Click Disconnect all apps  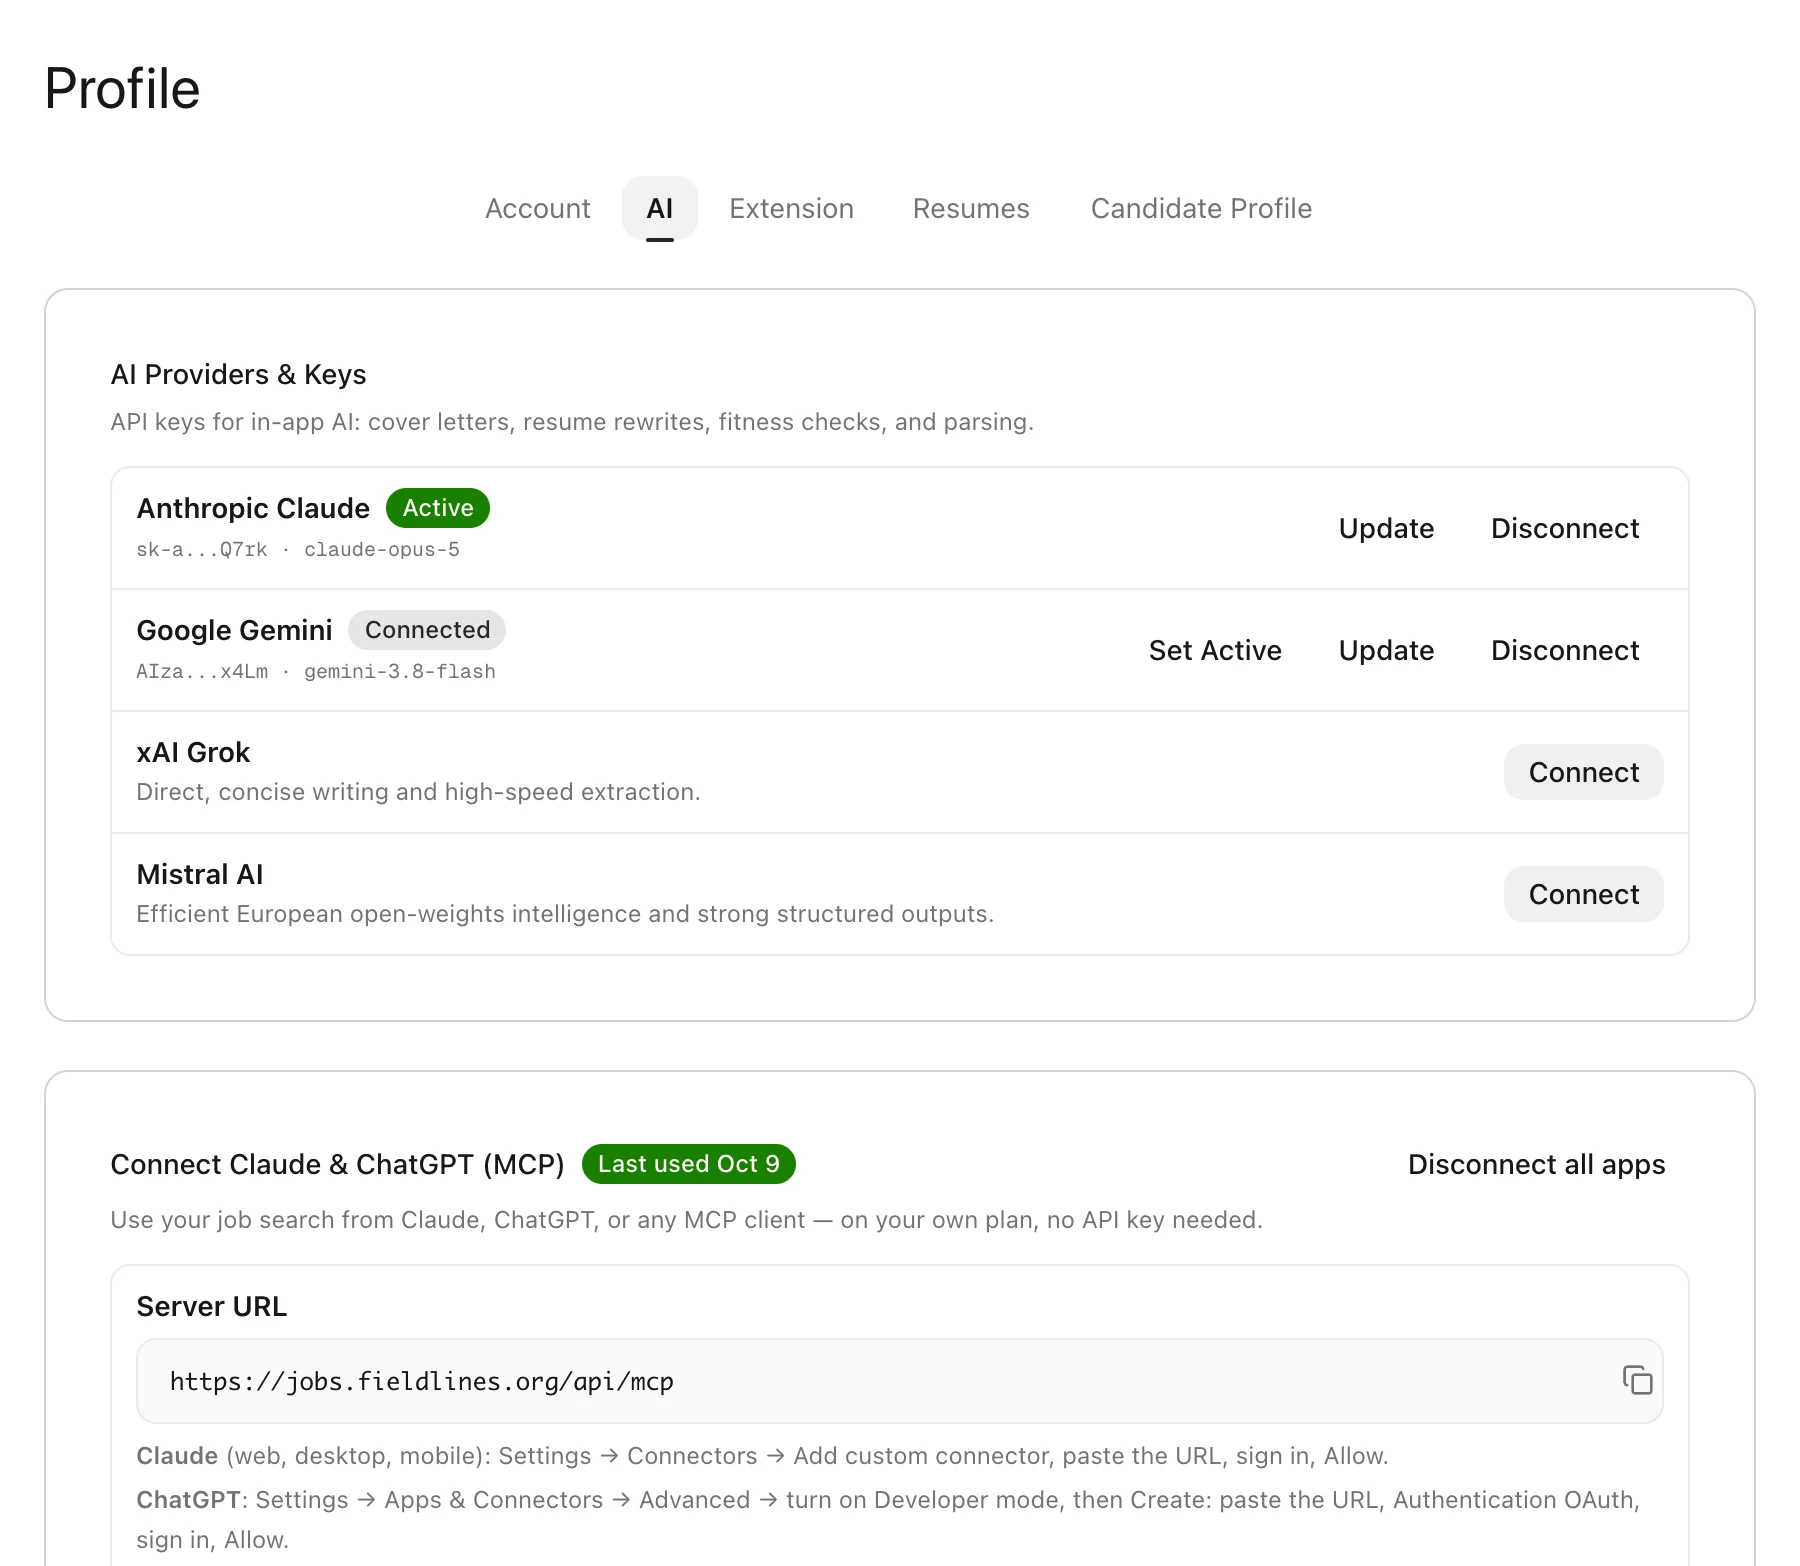click(1536, 1164)
